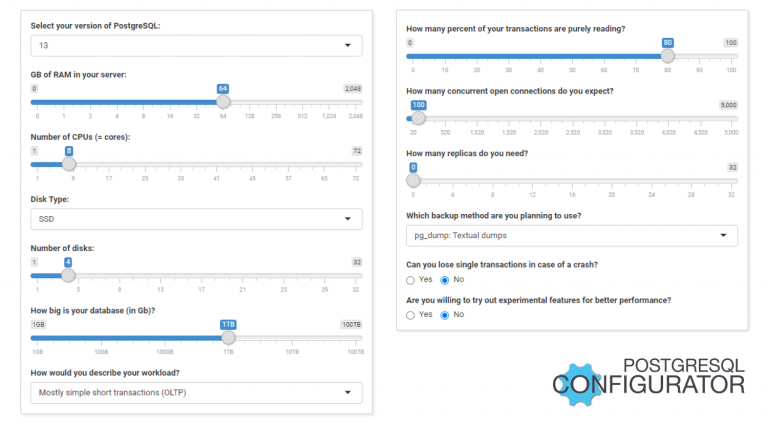
Task: Click the concurrent connections slider handle
Action: tap(418, 118)
